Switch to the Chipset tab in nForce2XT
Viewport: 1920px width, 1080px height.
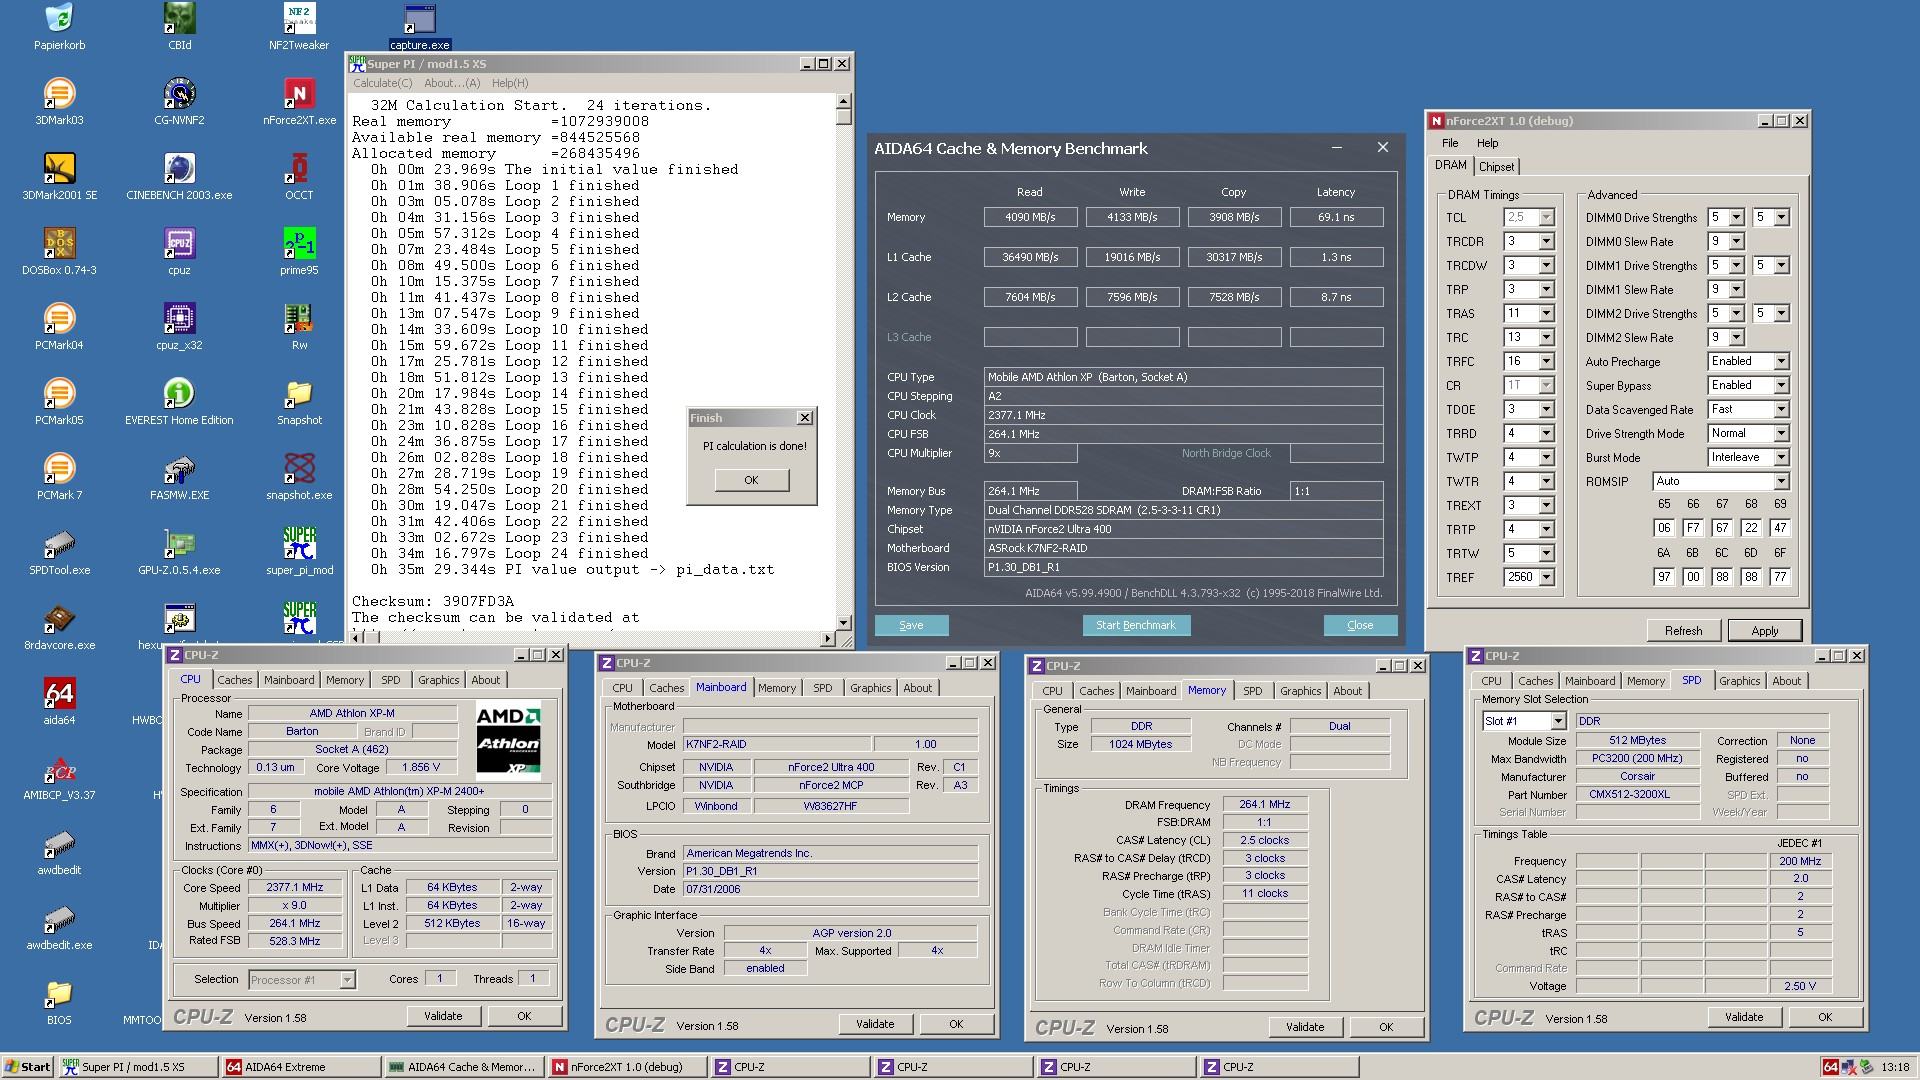pos(1496,167)
